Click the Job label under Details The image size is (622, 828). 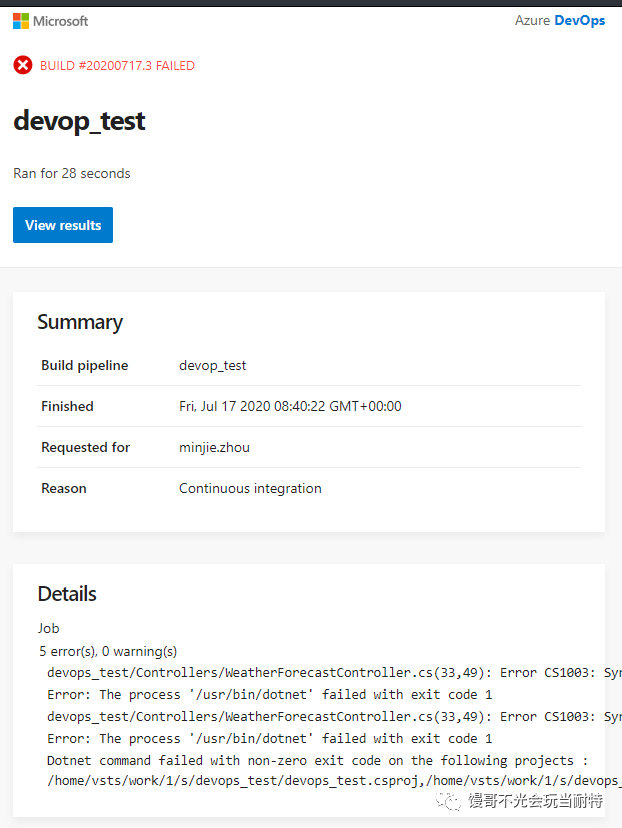coord(48,628)
